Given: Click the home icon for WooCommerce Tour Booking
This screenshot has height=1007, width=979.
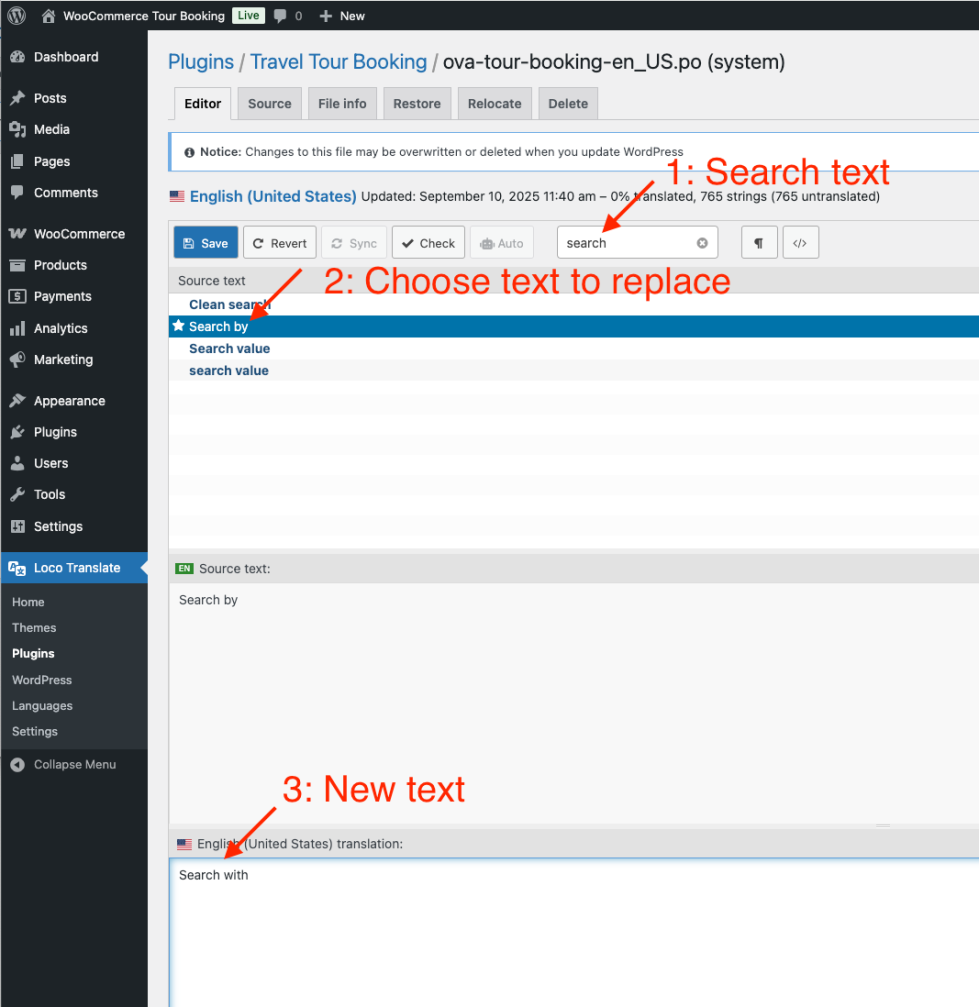Looking at the screenshot, I should point(48,16).
